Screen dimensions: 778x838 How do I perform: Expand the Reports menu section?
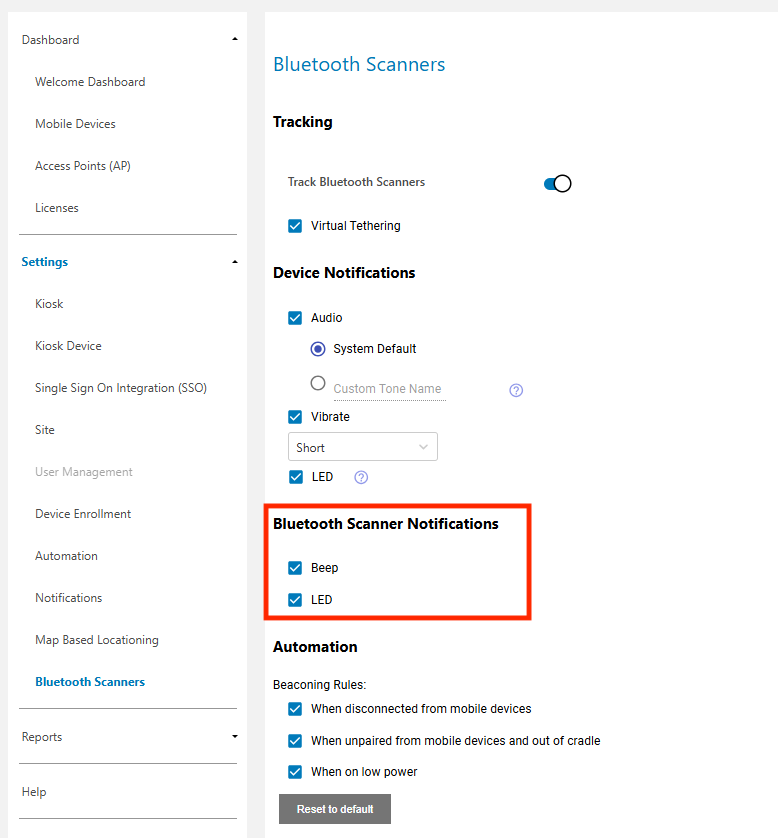pos(235,737)
